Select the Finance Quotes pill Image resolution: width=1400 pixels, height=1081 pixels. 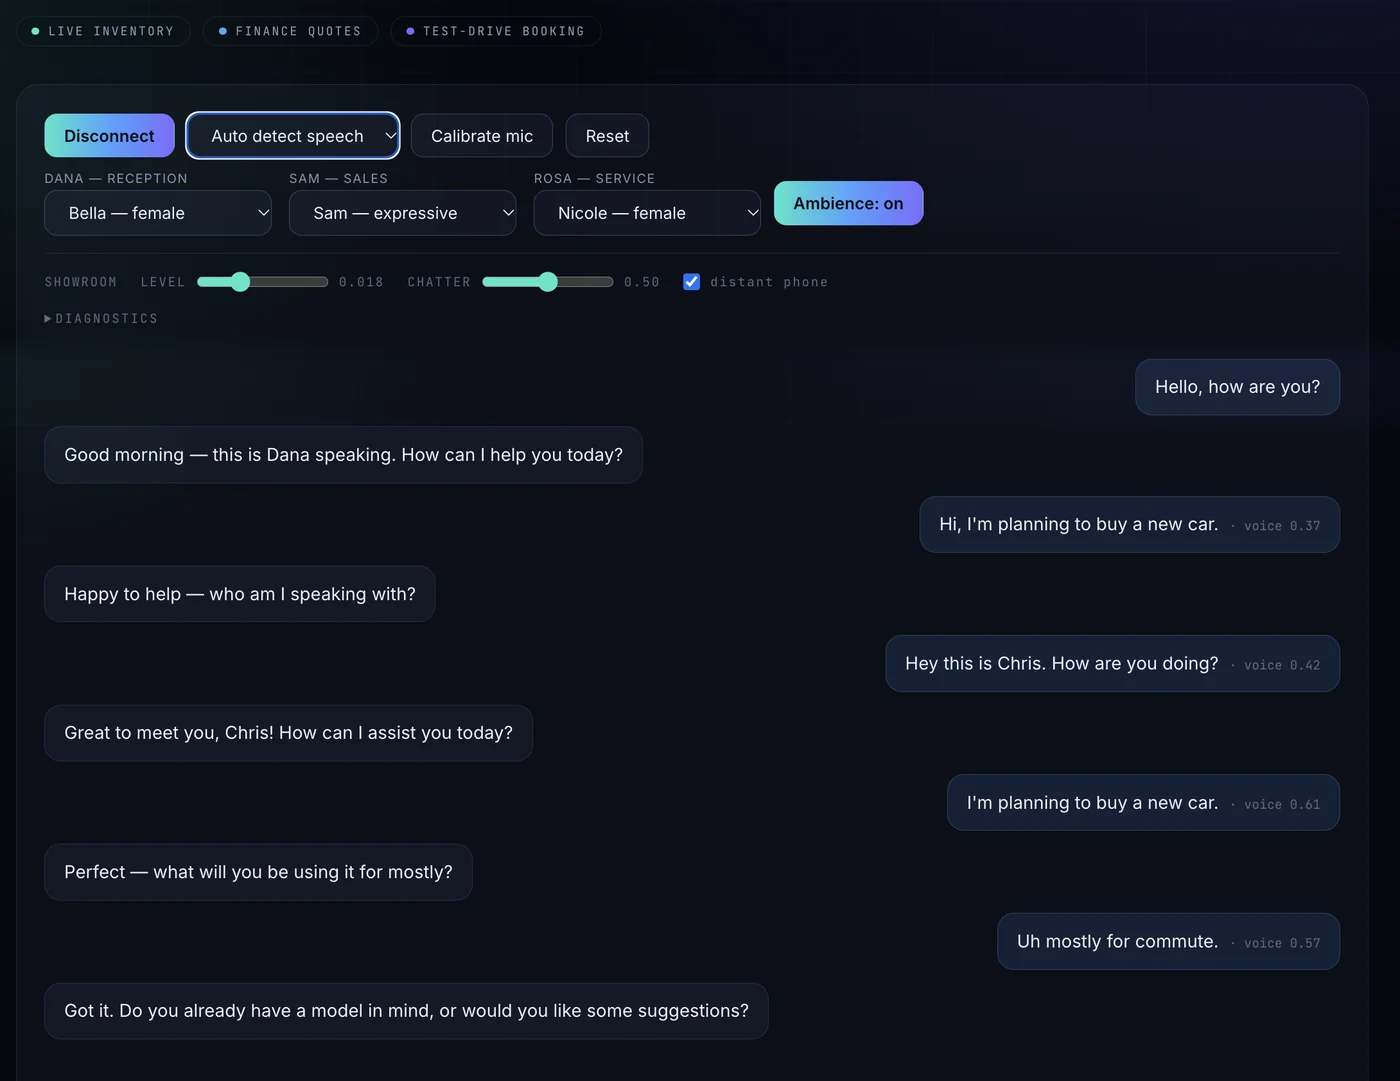(290, 31)
